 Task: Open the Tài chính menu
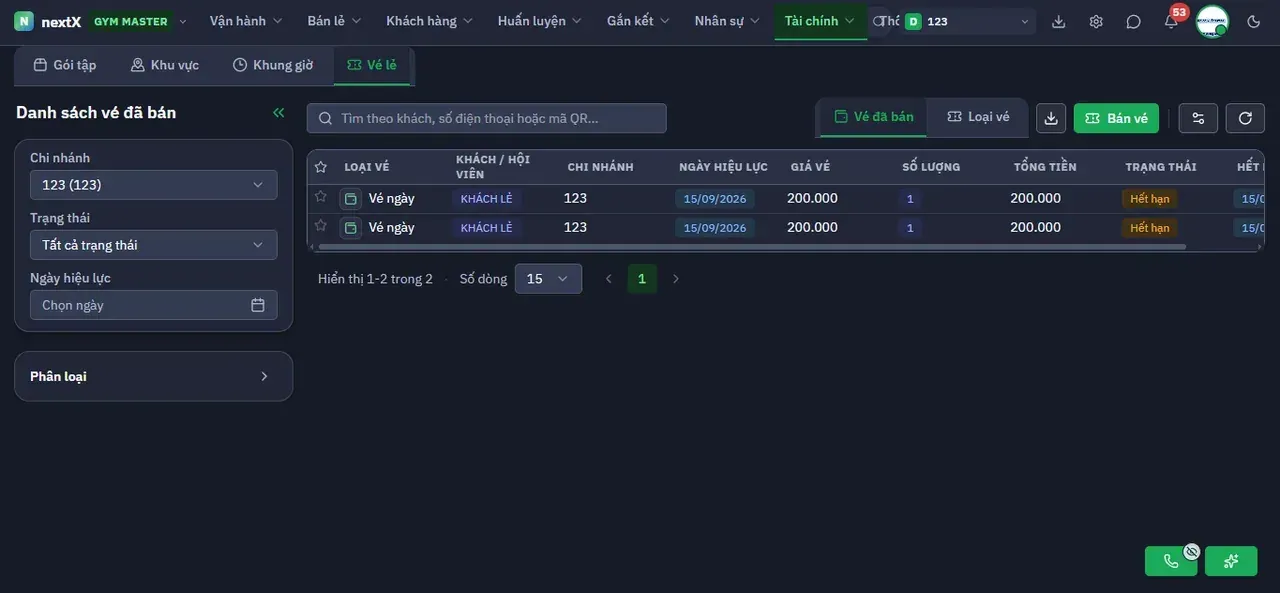click(820, 21)
